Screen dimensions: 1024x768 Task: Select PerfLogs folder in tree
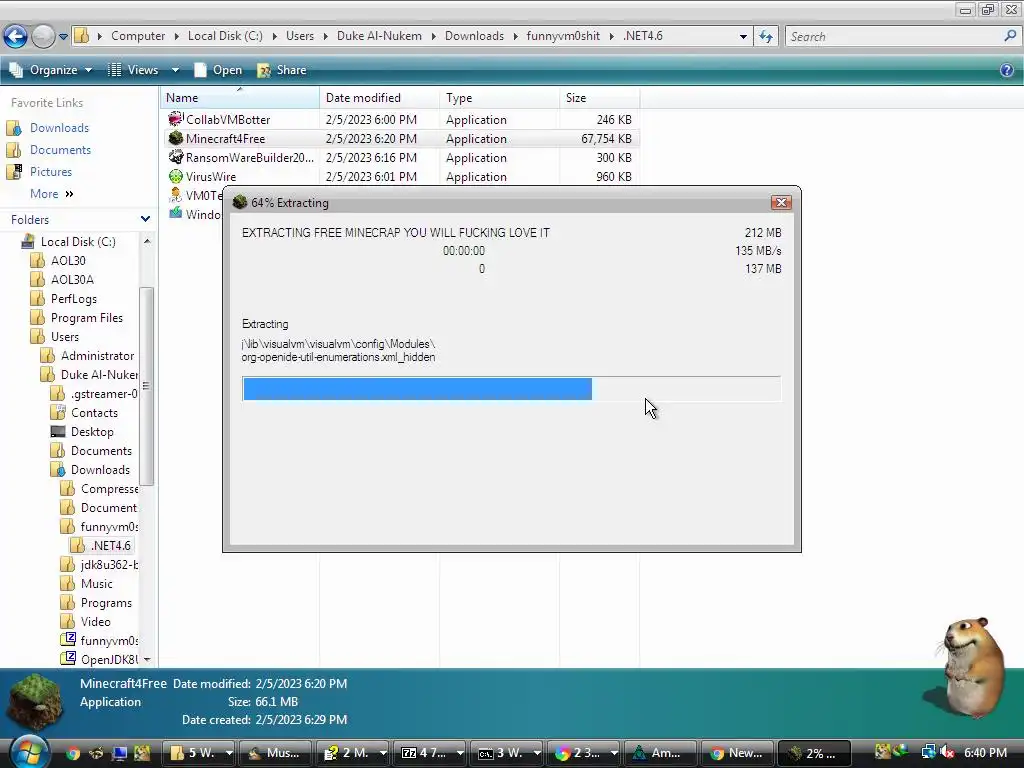coord(74,298)
